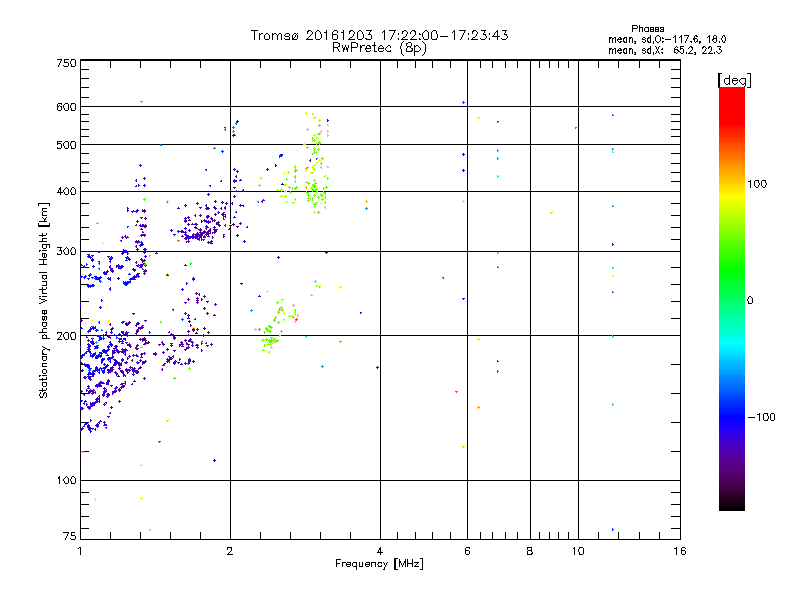Click the colorbar tick label "-100"

(x=761, y=417)
